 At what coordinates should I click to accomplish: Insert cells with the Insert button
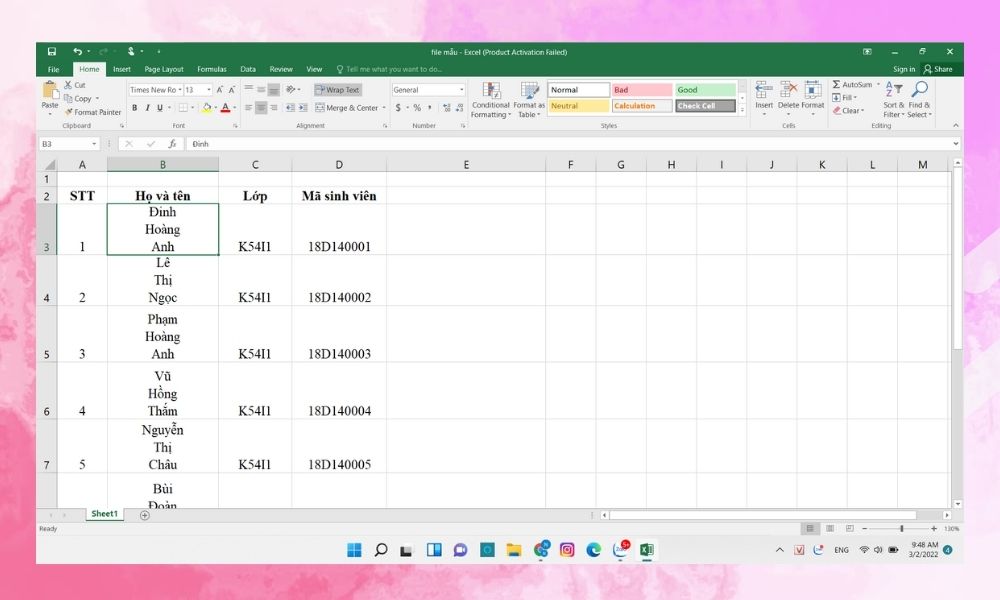(764, 96)
